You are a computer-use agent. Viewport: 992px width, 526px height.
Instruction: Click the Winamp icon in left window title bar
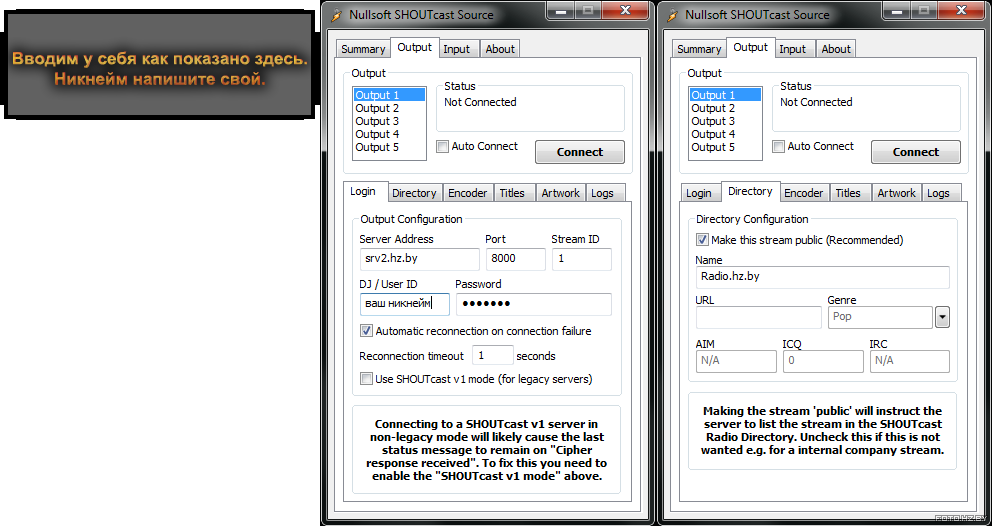pos(338,15)
